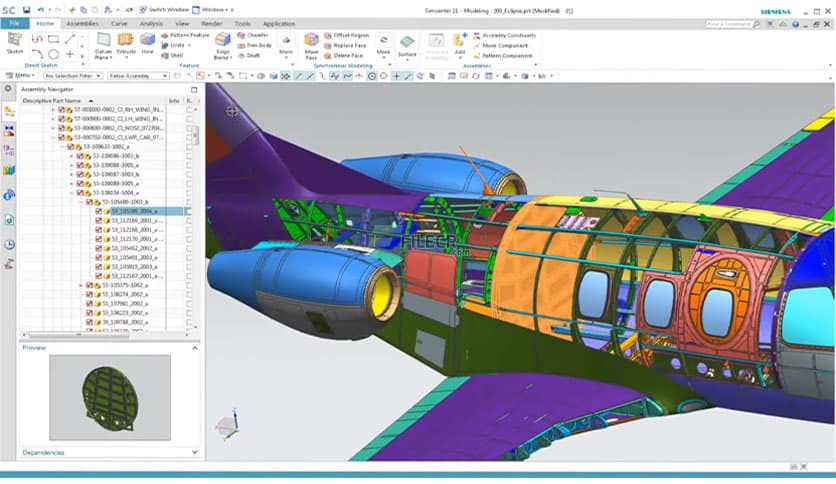The width and height of the screenshot is (836, 484).
Task: Click the Chamfer button
Action: 253,35
